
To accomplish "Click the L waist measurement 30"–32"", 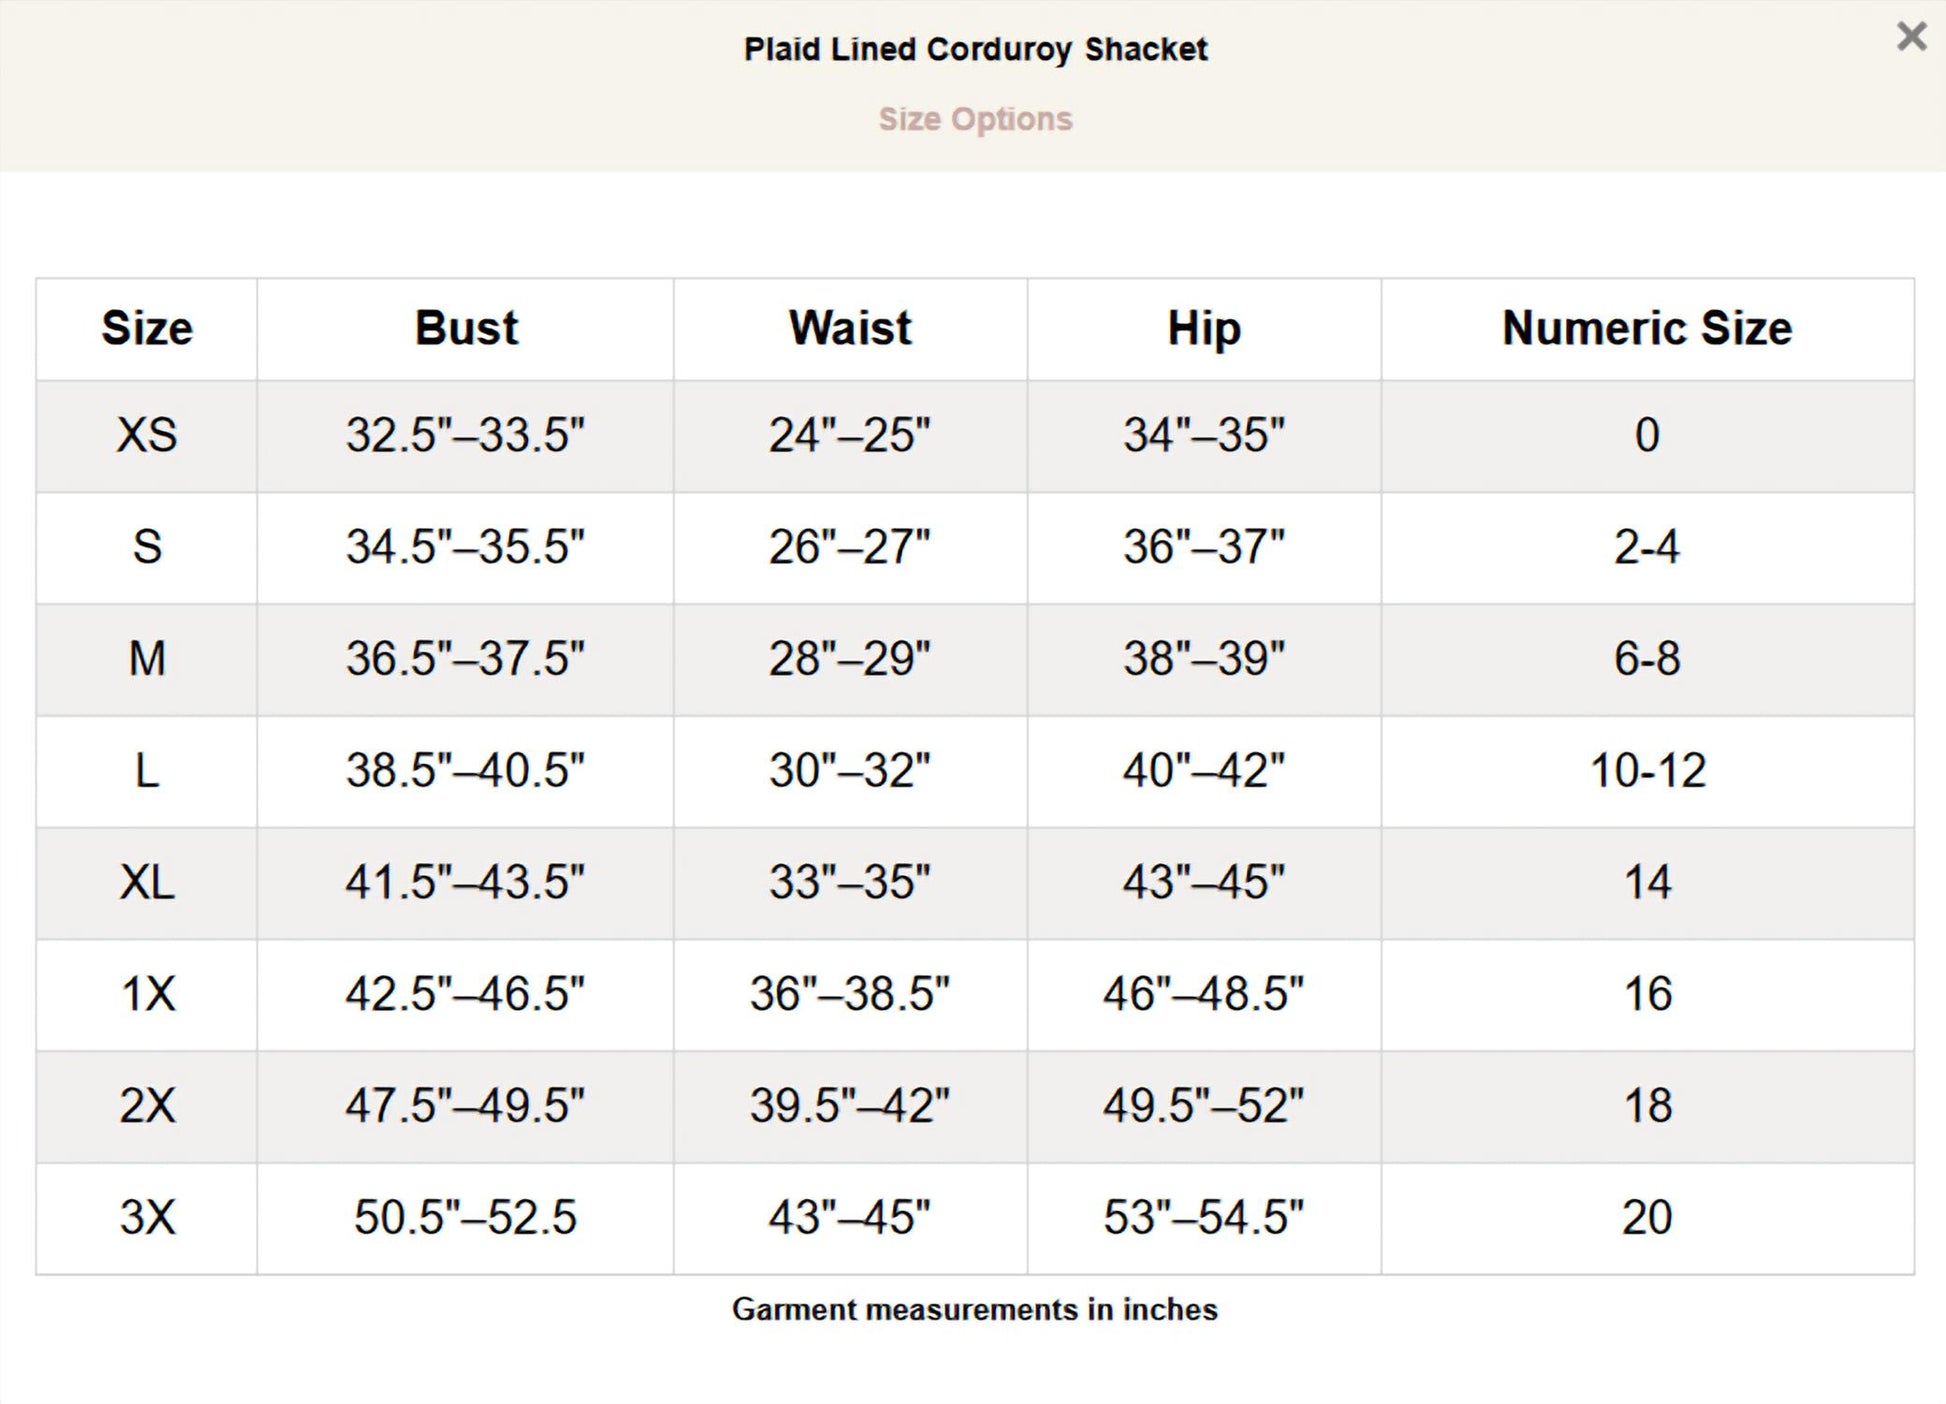I will [850, 771].
